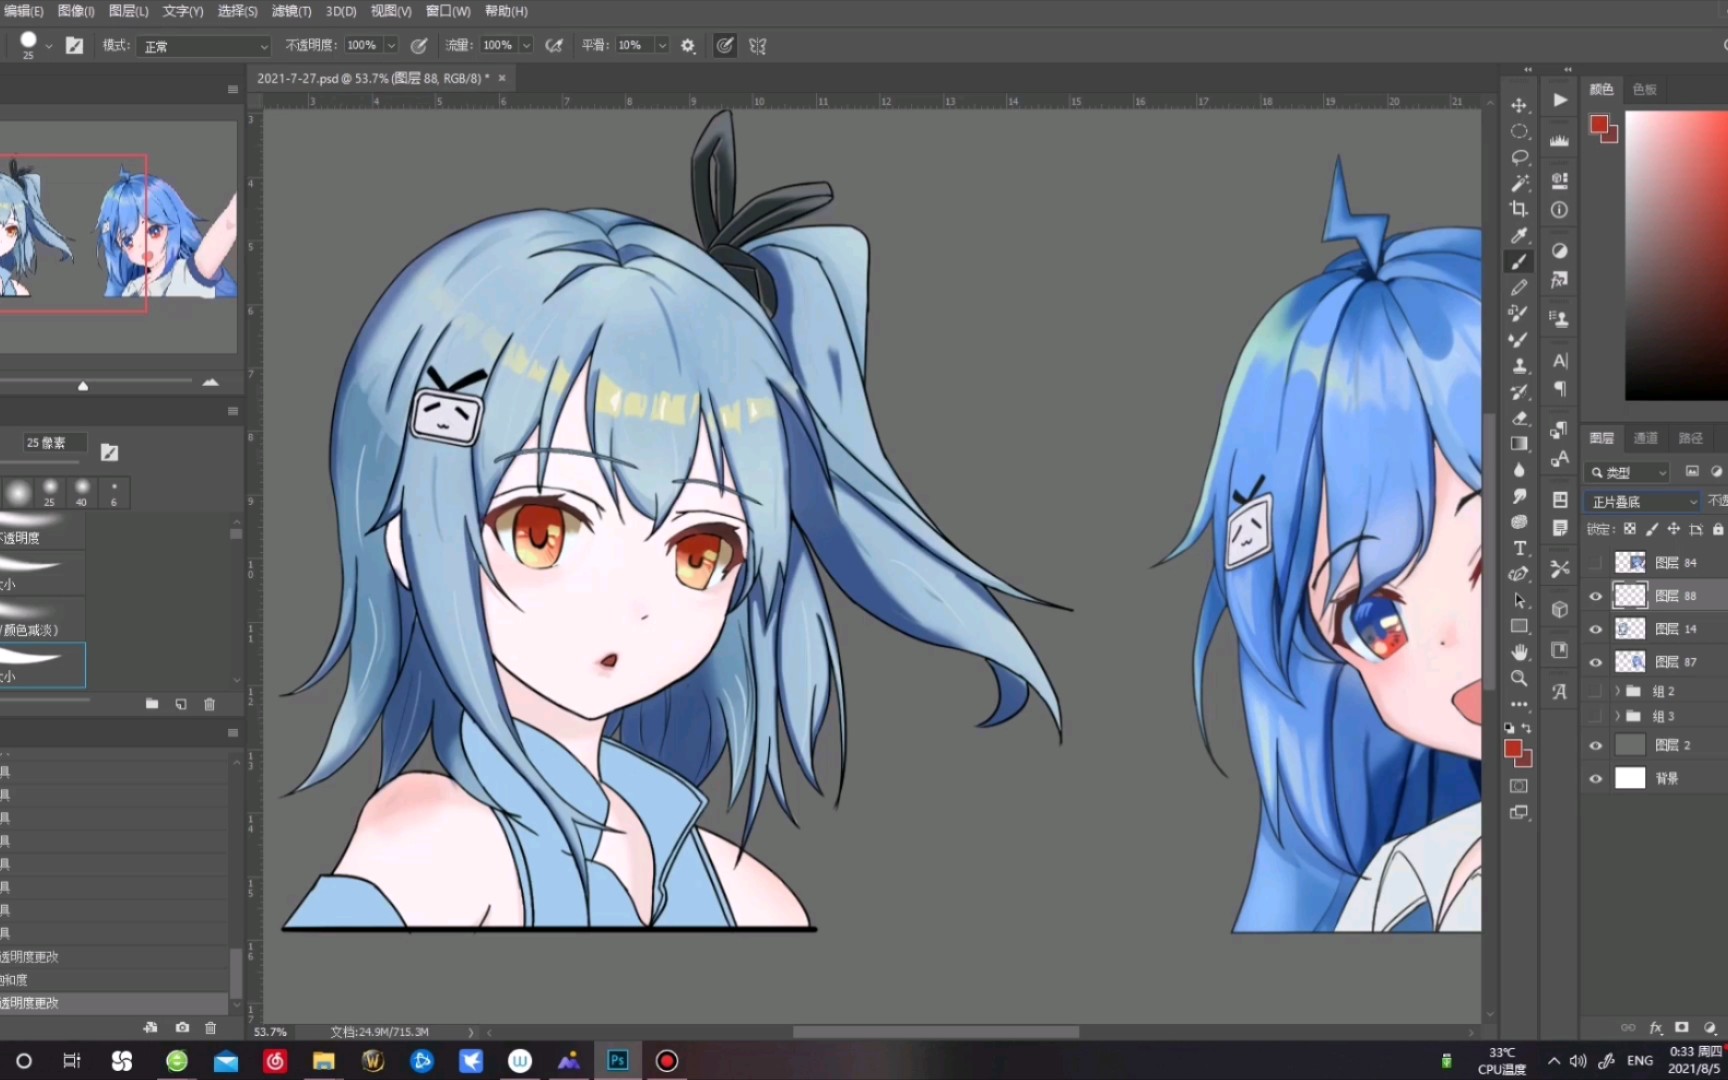
Task: Select the Eyedropper tool
Action: (1519, 235)
